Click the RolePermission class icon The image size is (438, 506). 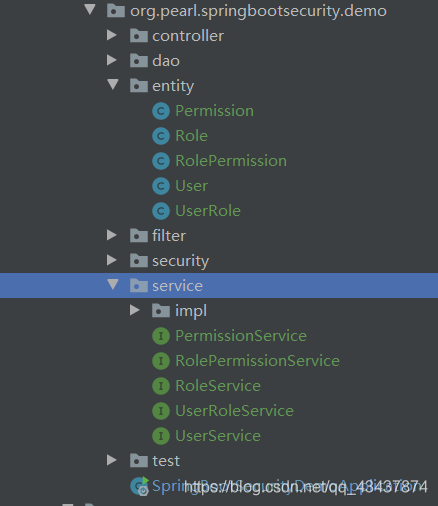click(x=161, y=161)
